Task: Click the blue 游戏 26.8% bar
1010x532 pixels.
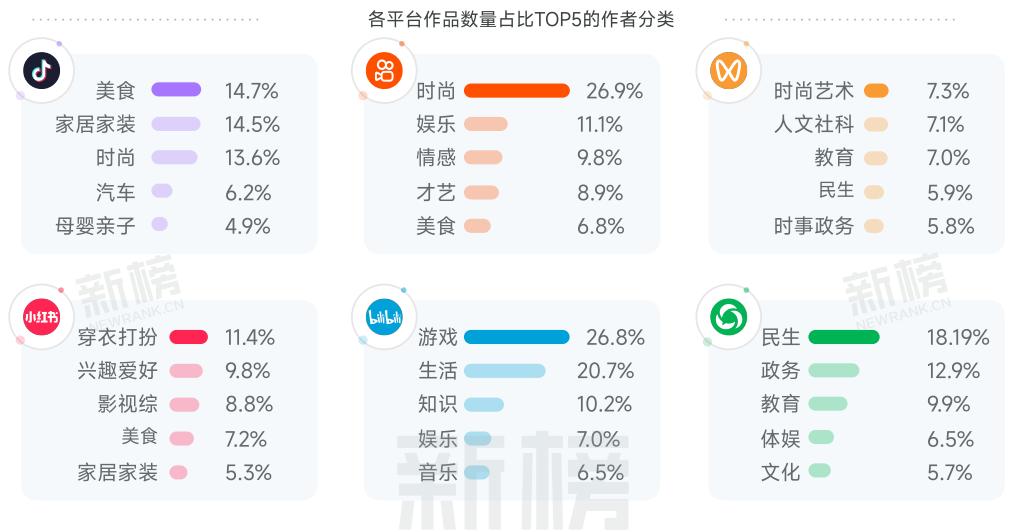Action: 517,337
